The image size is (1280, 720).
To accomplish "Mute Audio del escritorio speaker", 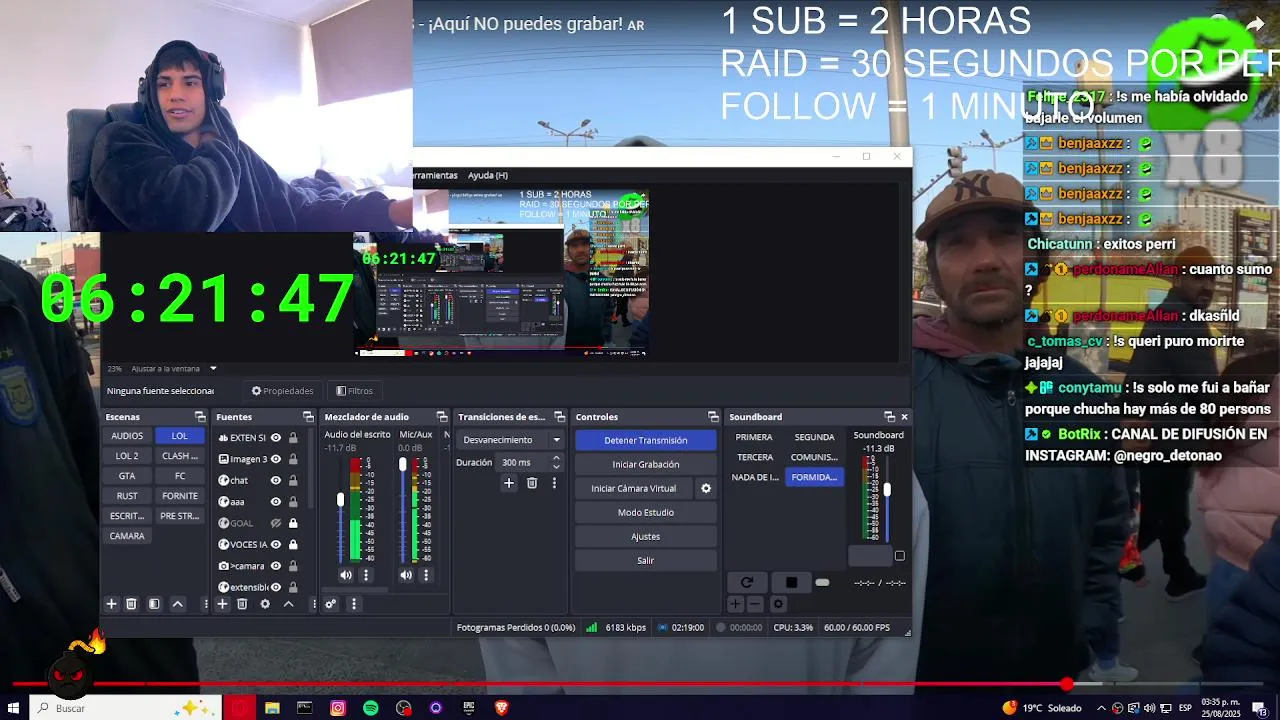I will click(x=346, y=575).
